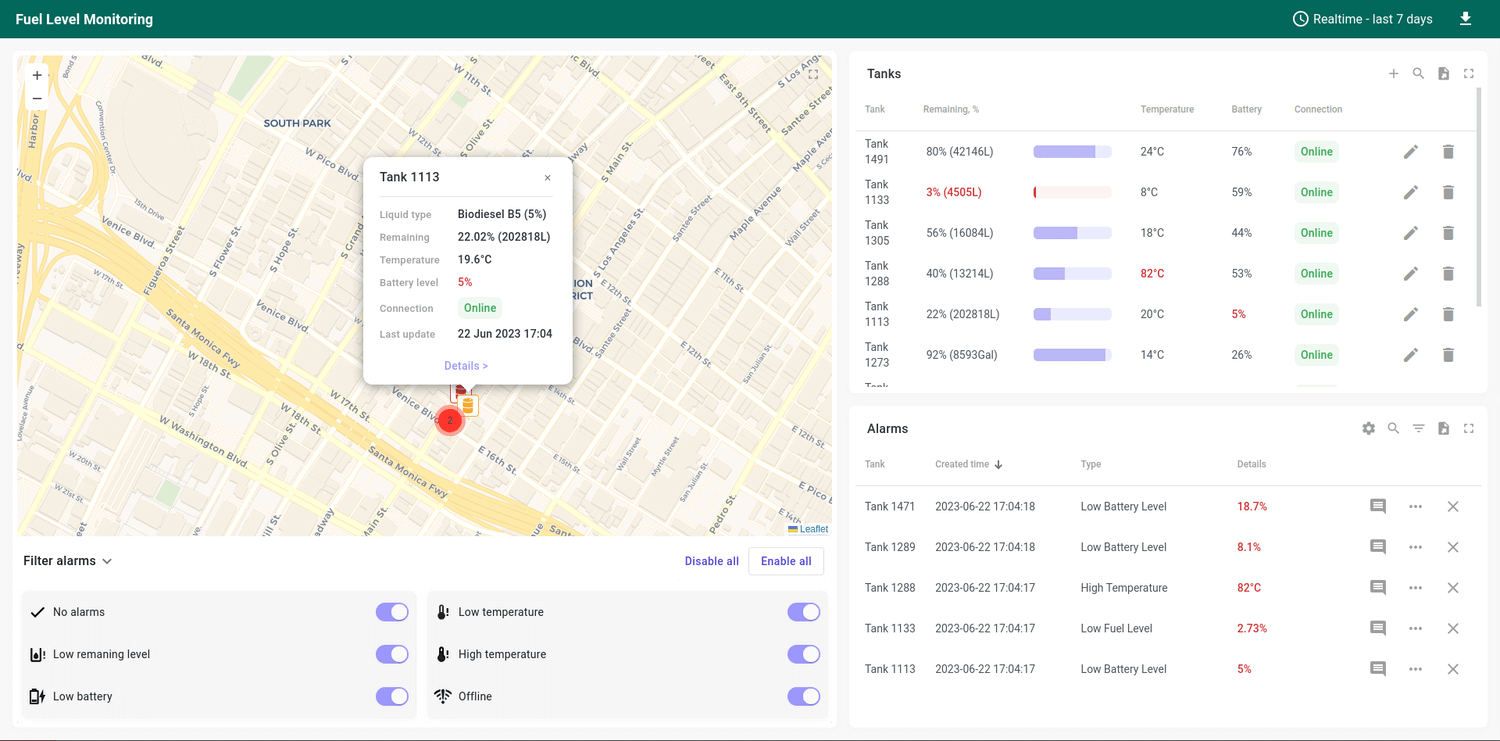Edit Tank 1491 using the pencil icon
Screen dimensions: 1500x741
[1411, 151]
